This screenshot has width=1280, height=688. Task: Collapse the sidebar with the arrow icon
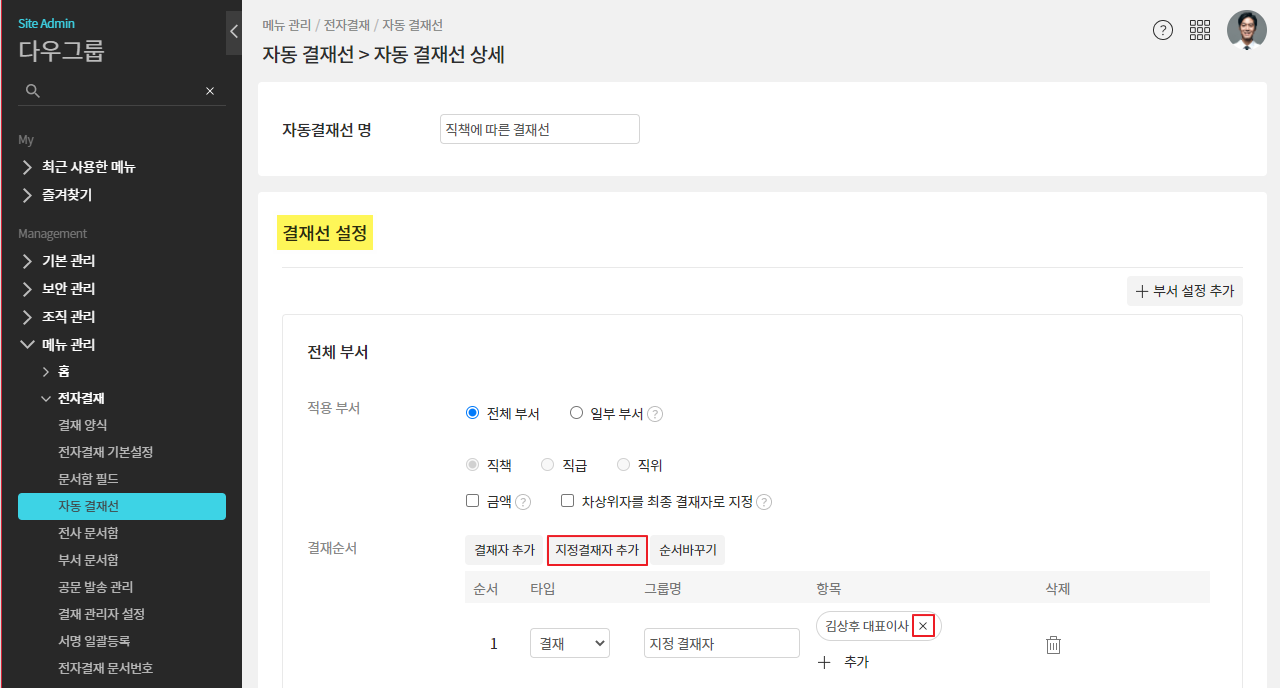tap(234, 32)
